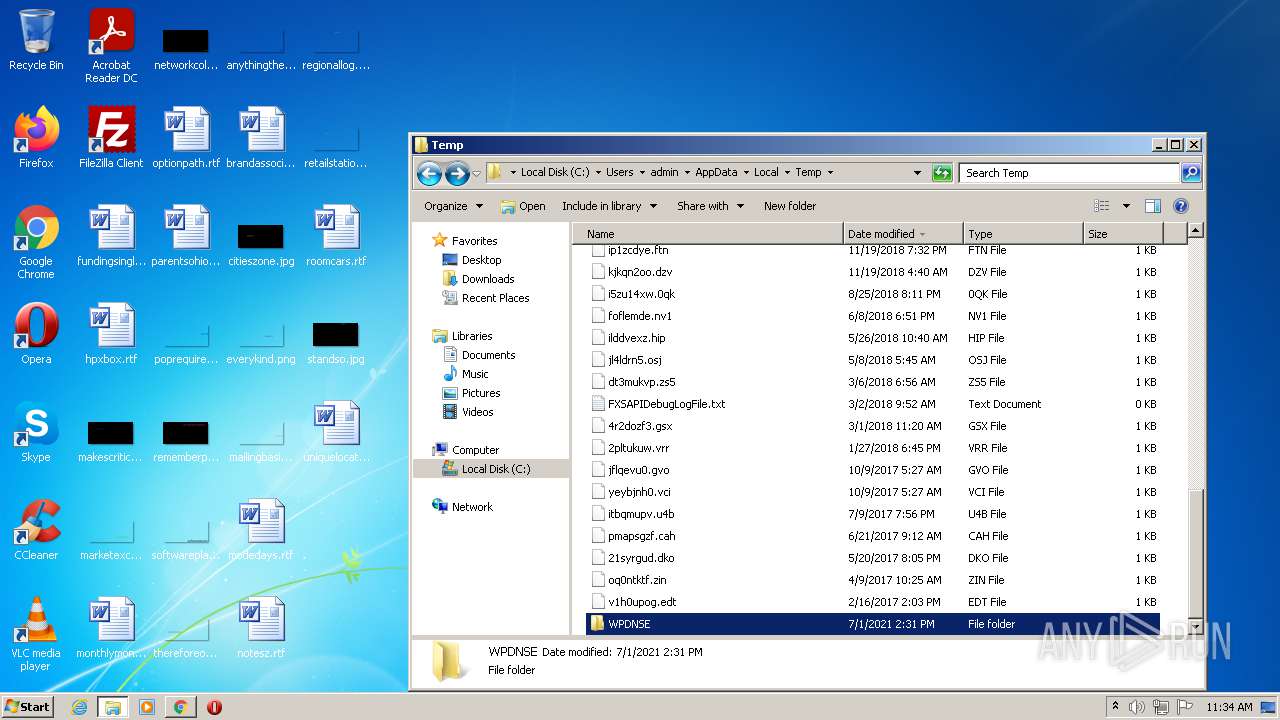Select roomcars.rtf desktop file
Viewport: 1280px width, 720px height.
[336, 235]
